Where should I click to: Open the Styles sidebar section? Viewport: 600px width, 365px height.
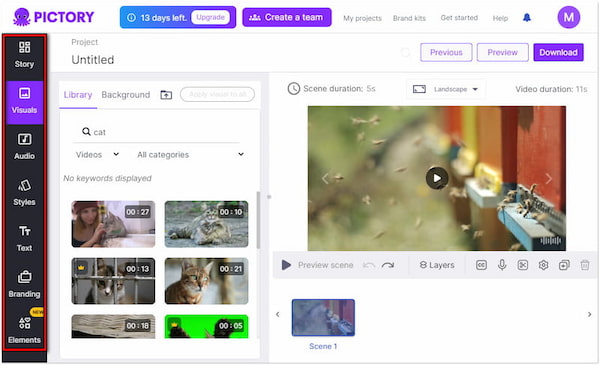point(24,192)
